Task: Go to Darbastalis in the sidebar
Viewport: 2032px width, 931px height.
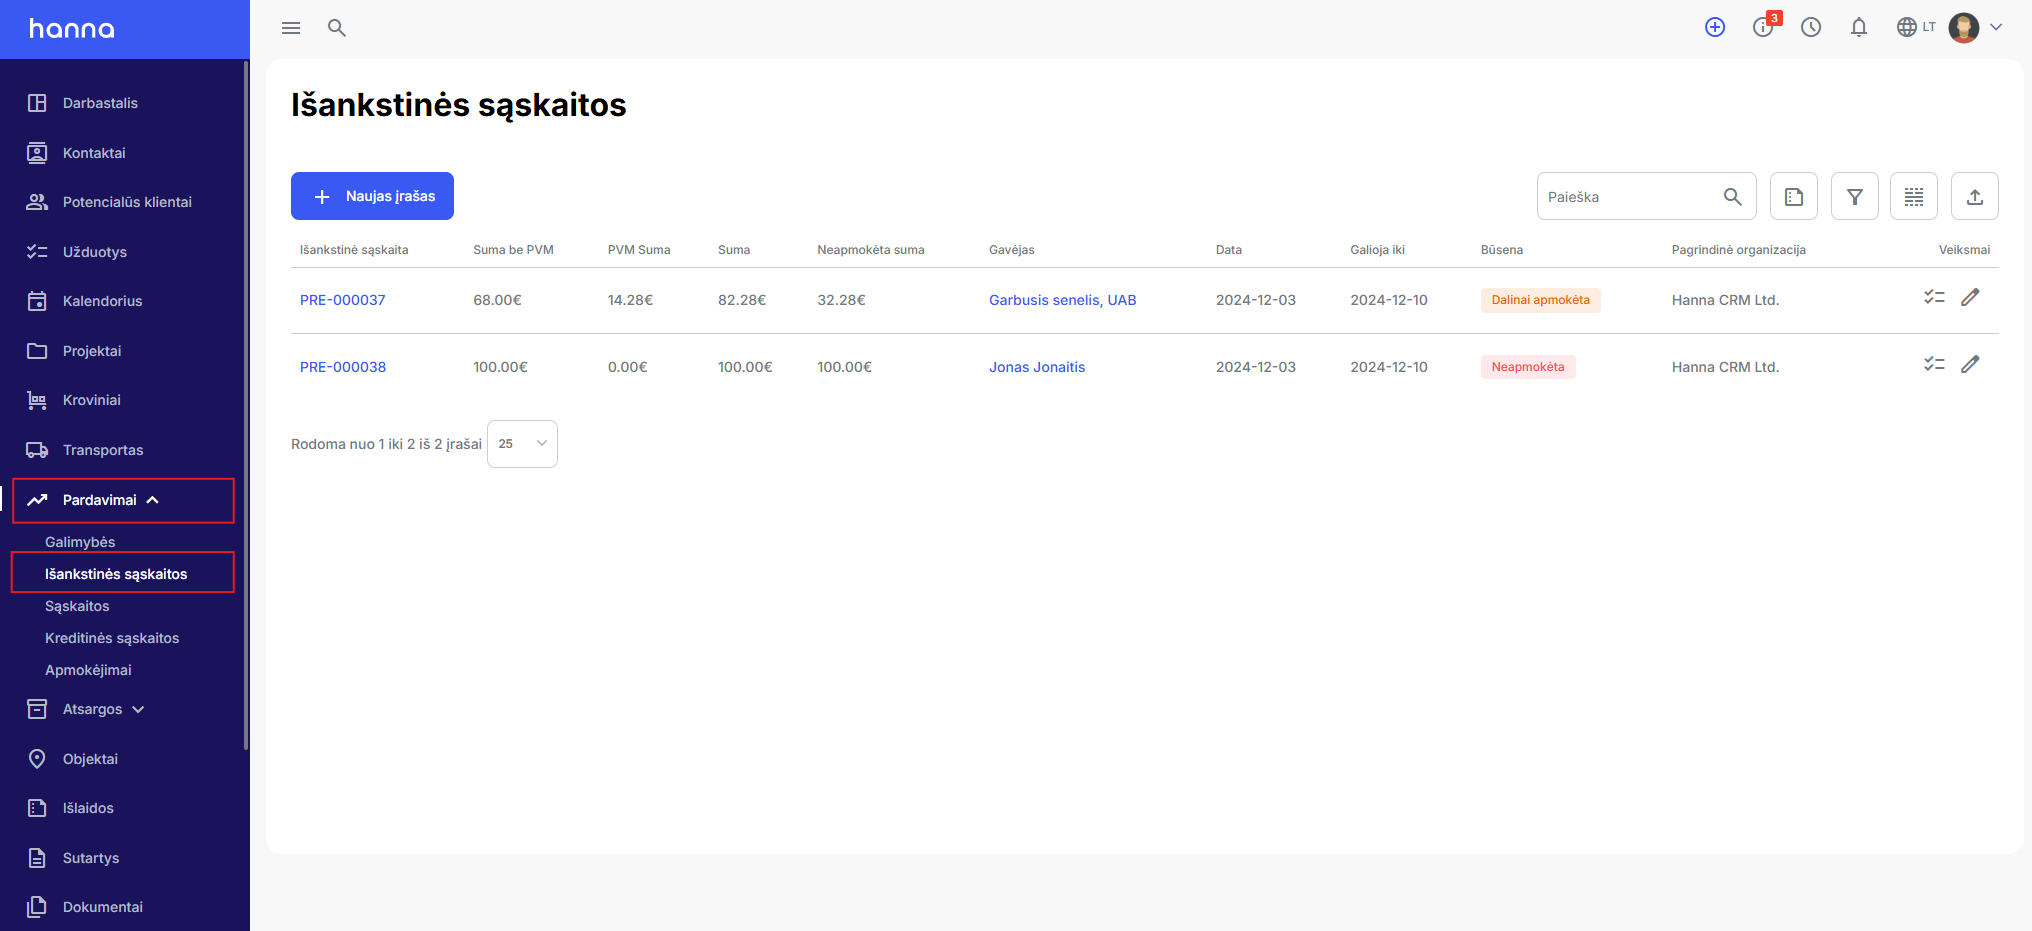Action: 100,103
